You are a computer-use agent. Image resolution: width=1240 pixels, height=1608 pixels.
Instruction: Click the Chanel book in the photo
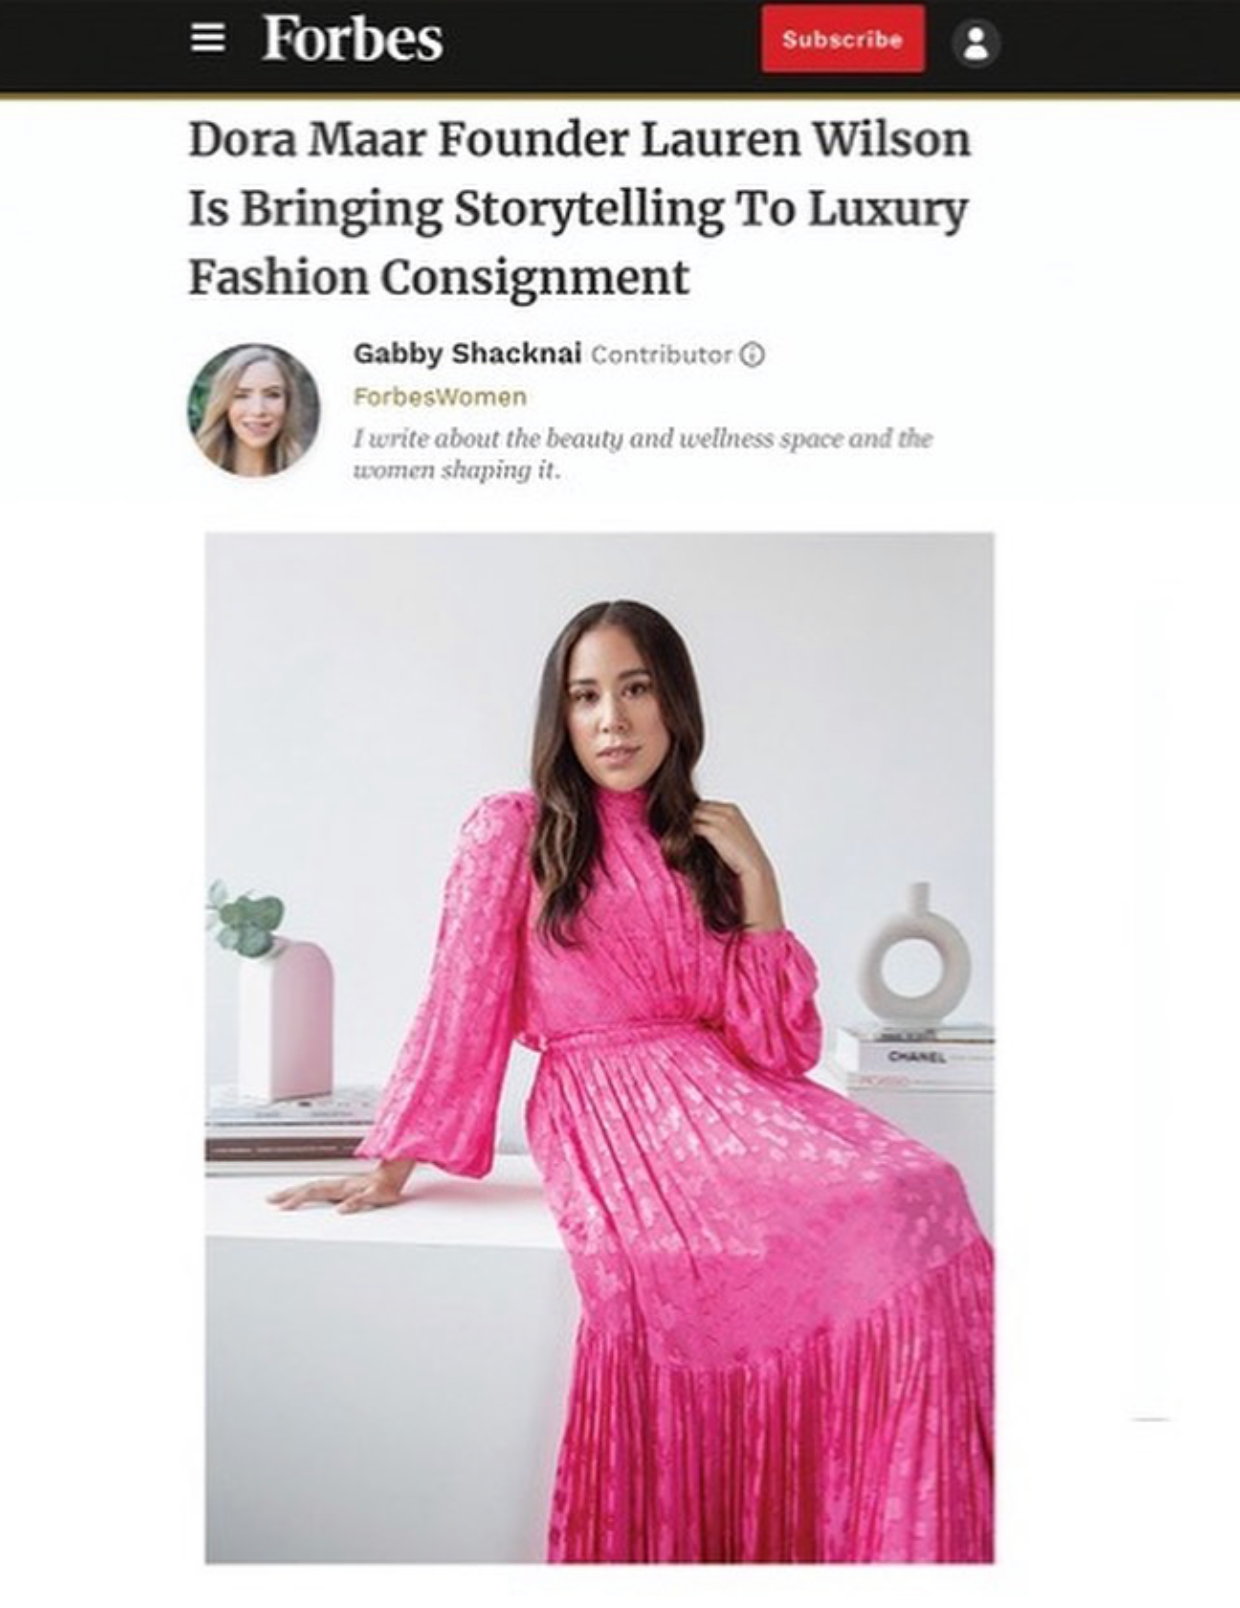coord(916,1057)
